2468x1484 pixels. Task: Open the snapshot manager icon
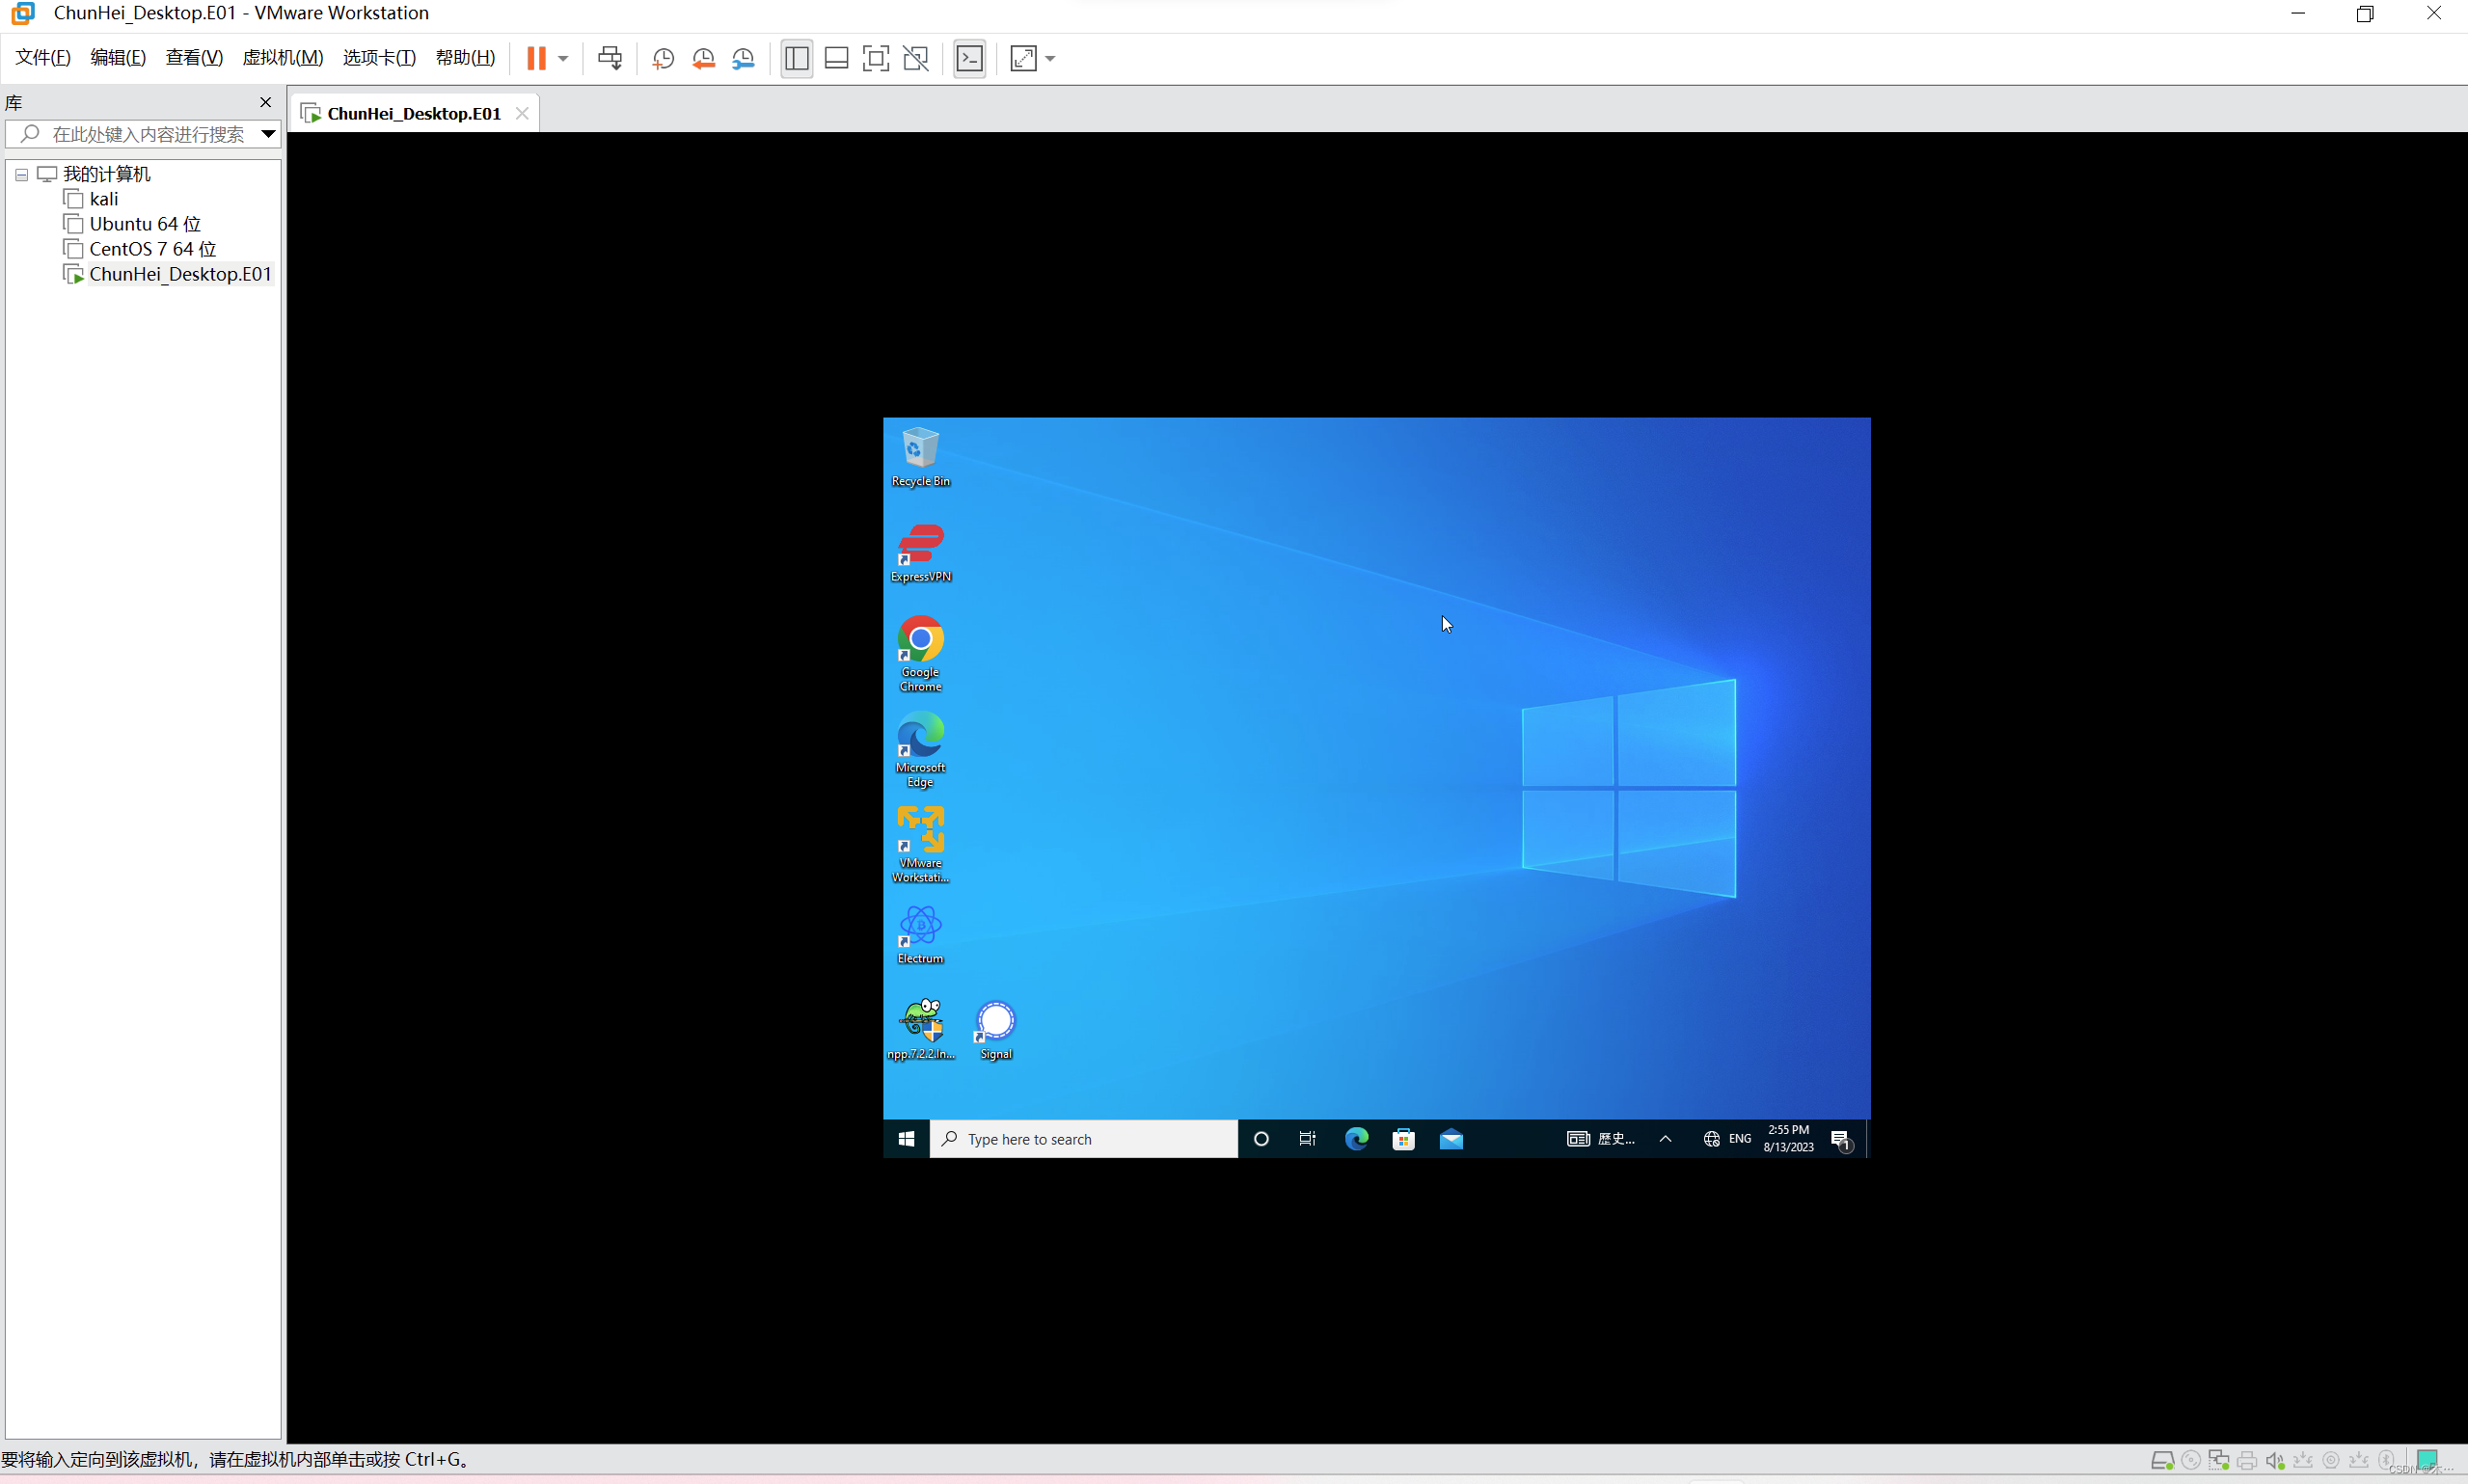click(x=743, y=58)
